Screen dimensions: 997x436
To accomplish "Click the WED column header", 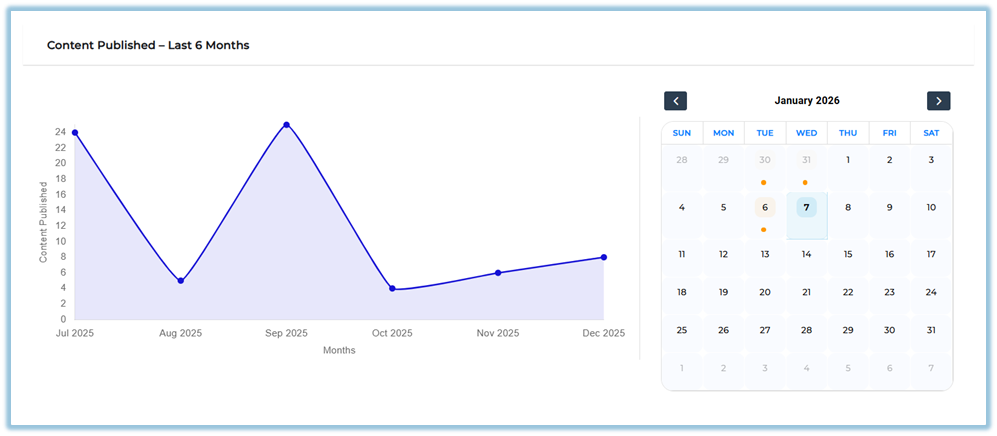I will pyautogui.click(x=806, y=133).
